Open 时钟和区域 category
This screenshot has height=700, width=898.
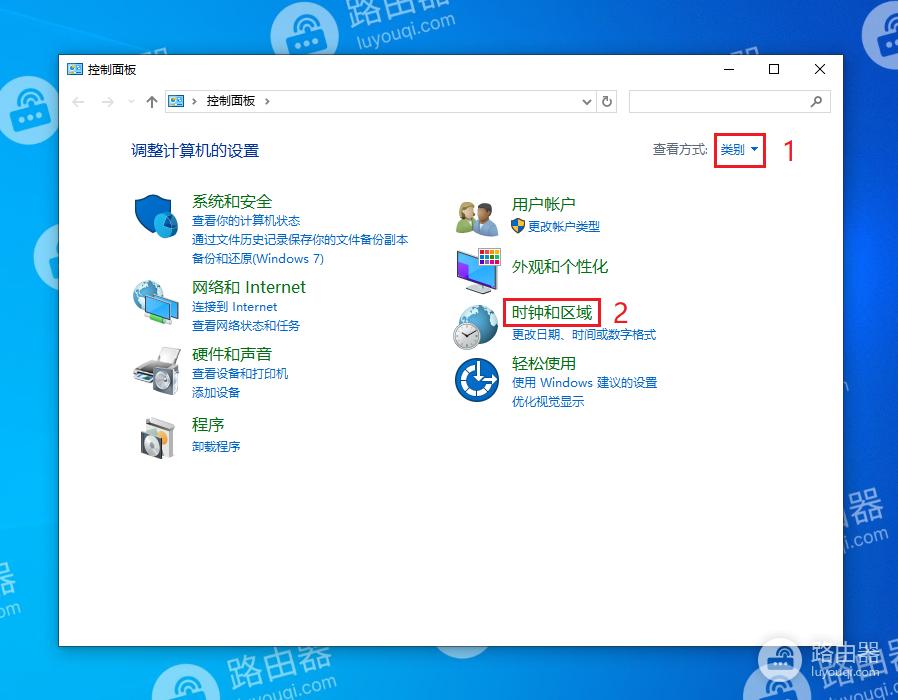pos(552,312)
